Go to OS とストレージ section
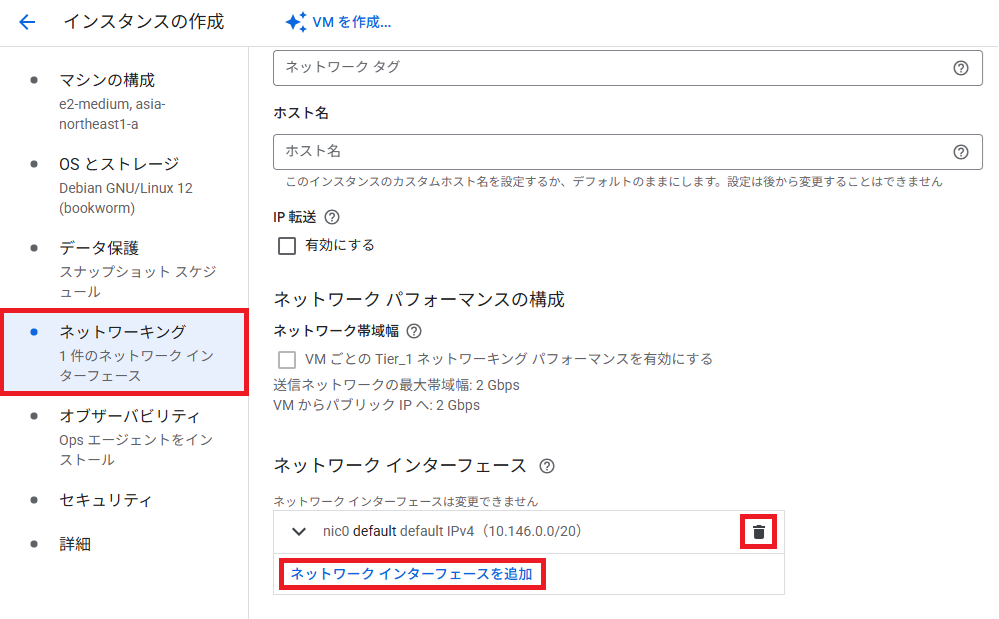Viewport: 999px width, 619px height. click(x=118, y=164)
